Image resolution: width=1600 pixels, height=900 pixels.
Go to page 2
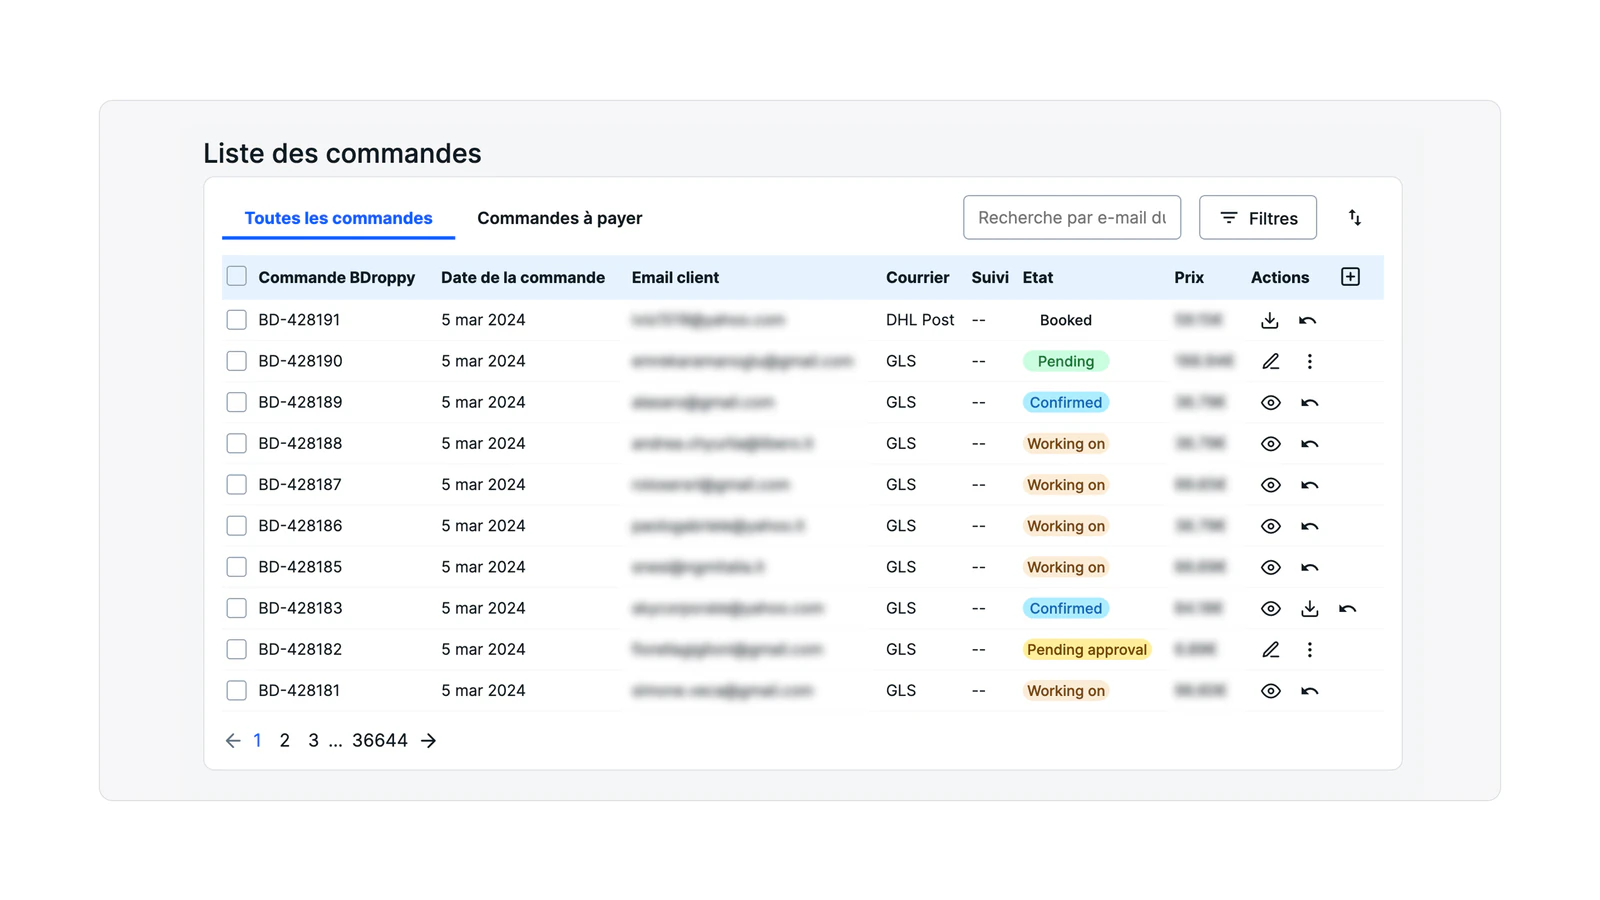click(x=284, y=741)
